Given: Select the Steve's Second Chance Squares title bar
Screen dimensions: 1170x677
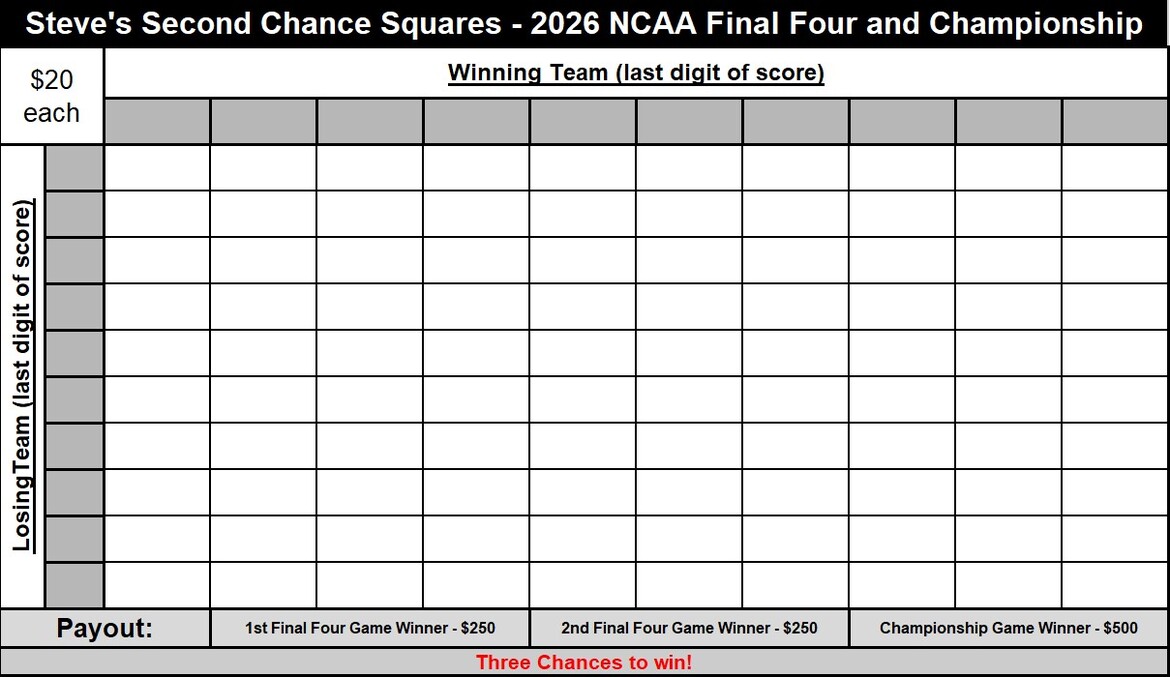Looking at the screenshot, I should point(584,24).
